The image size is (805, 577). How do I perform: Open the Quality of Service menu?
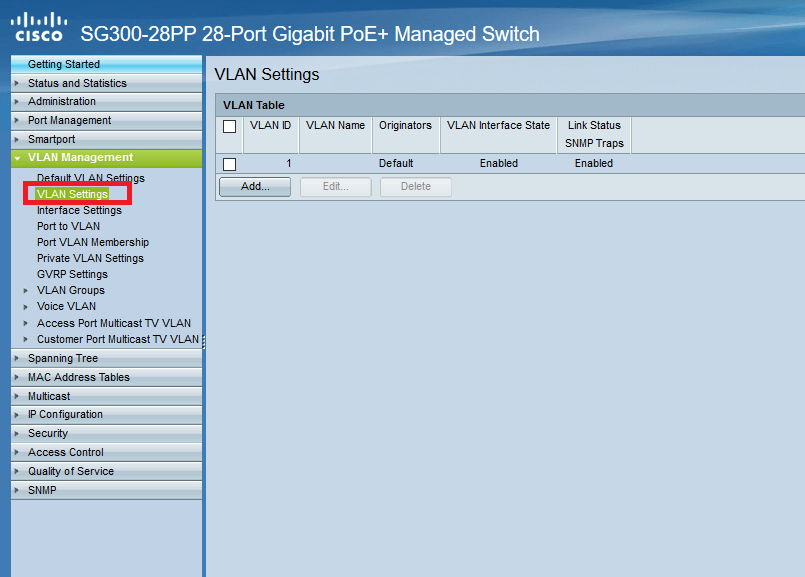106,471
